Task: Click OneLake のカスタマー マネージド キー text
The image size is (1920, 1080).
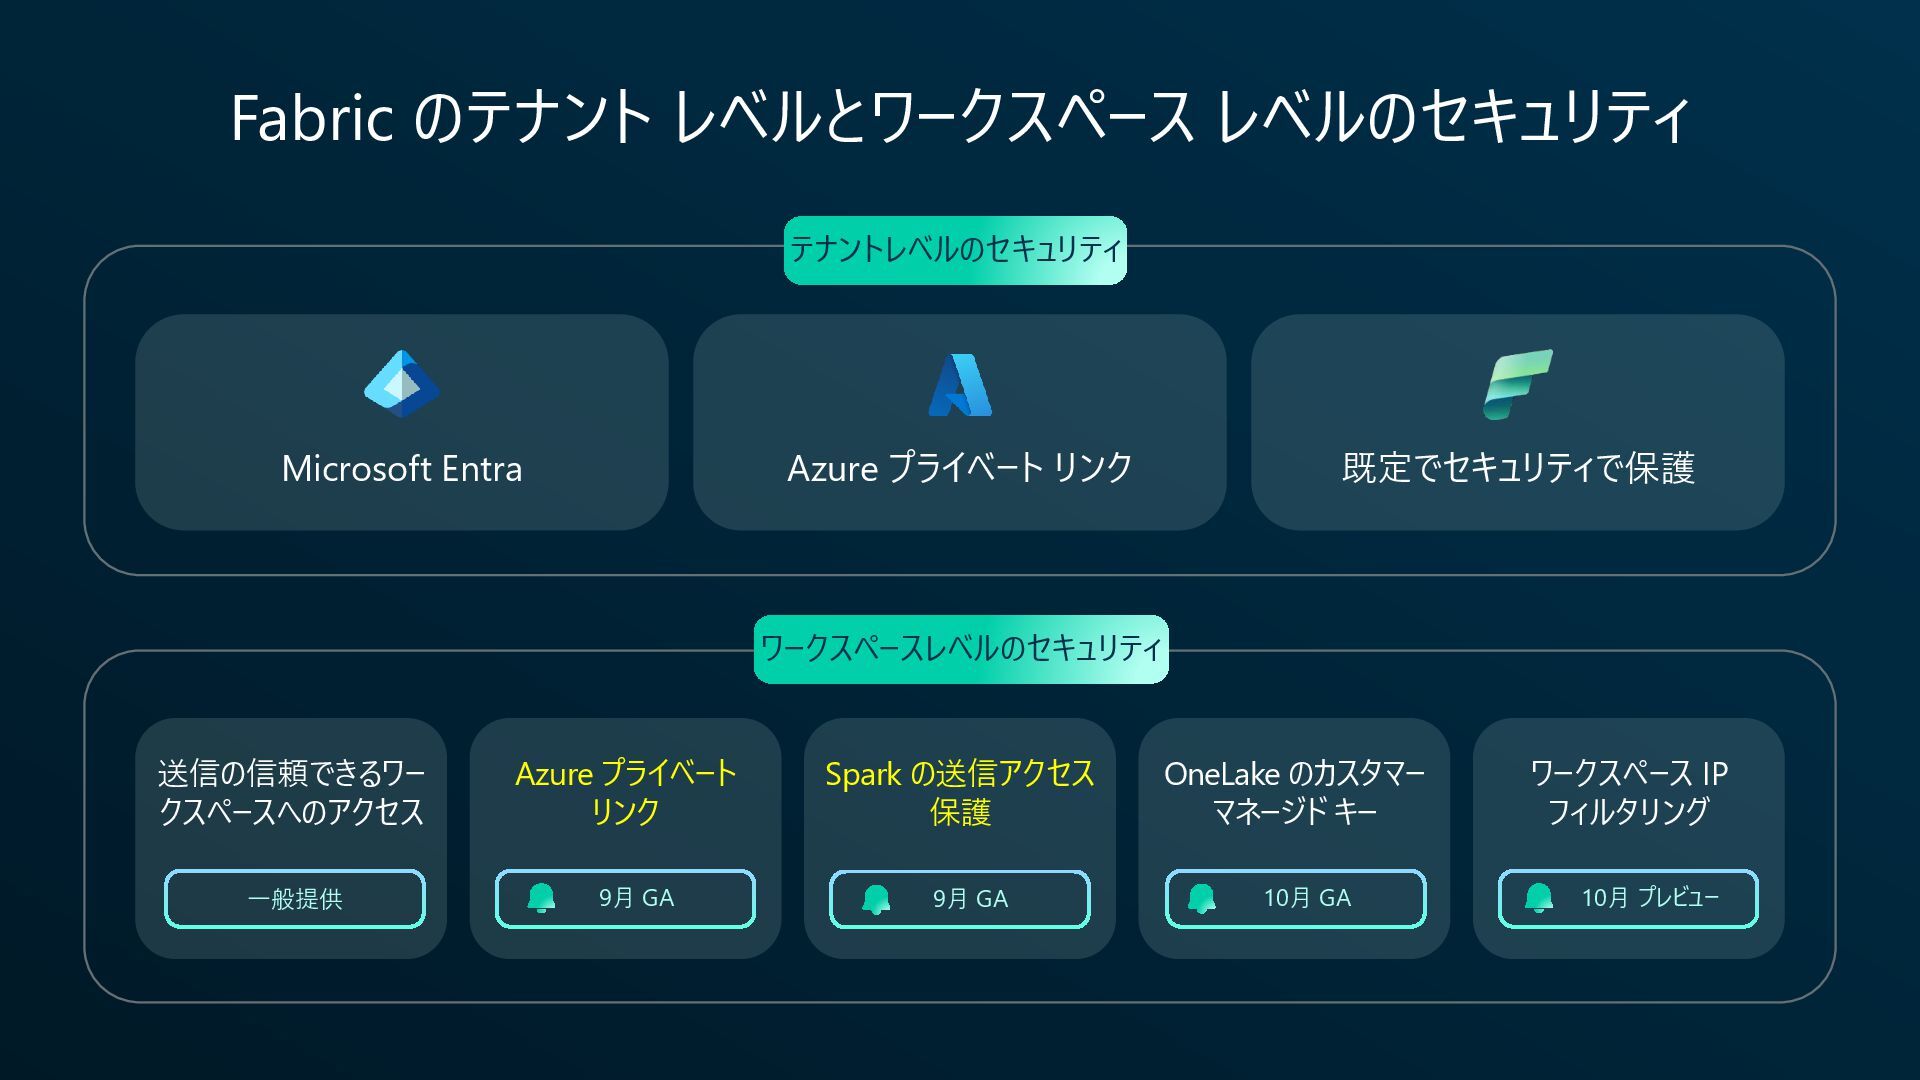Action: click(x=1294, y=792)
